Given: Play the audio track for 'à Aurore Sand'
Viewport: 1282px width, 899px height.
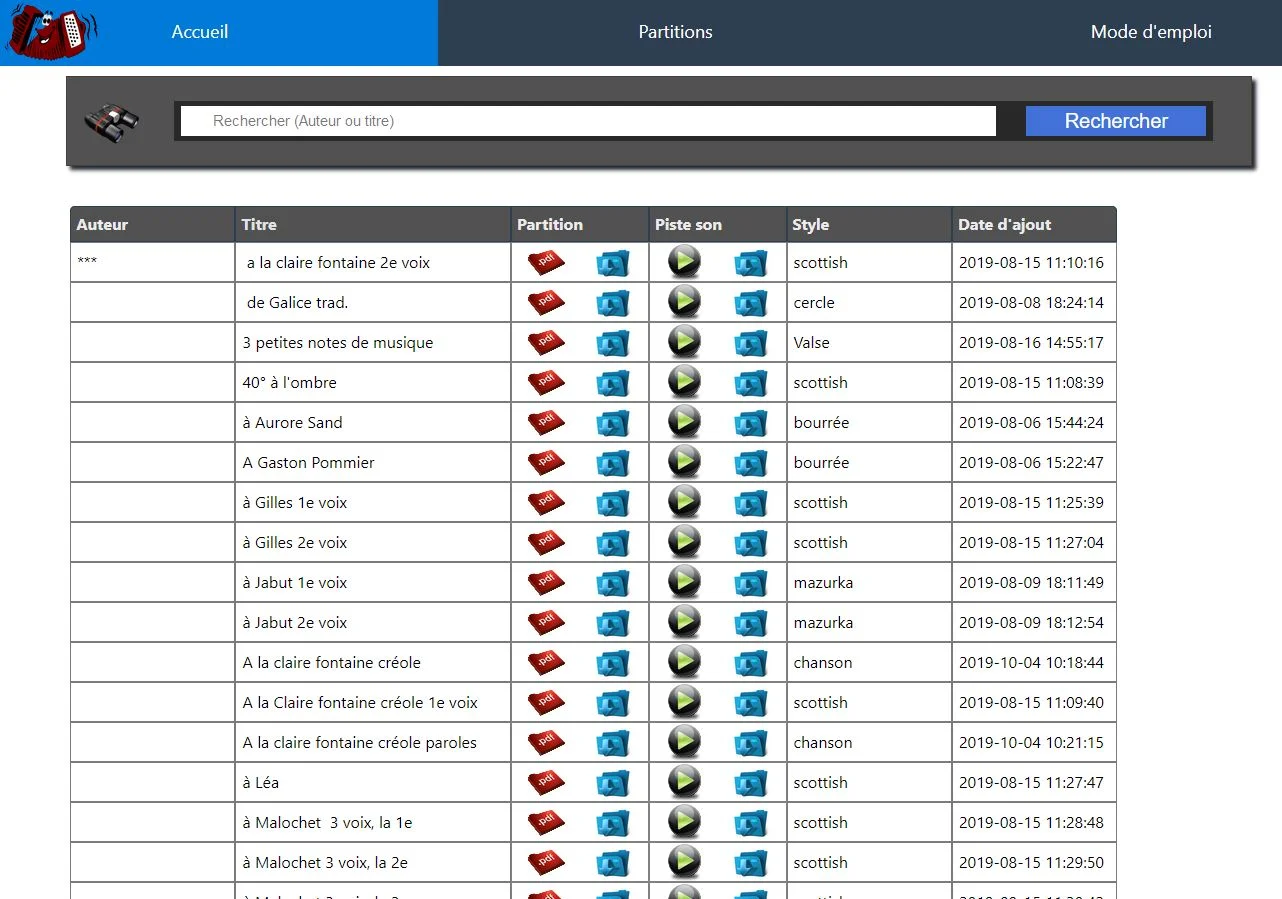Looking at the screenshot, I should (684, 422).
